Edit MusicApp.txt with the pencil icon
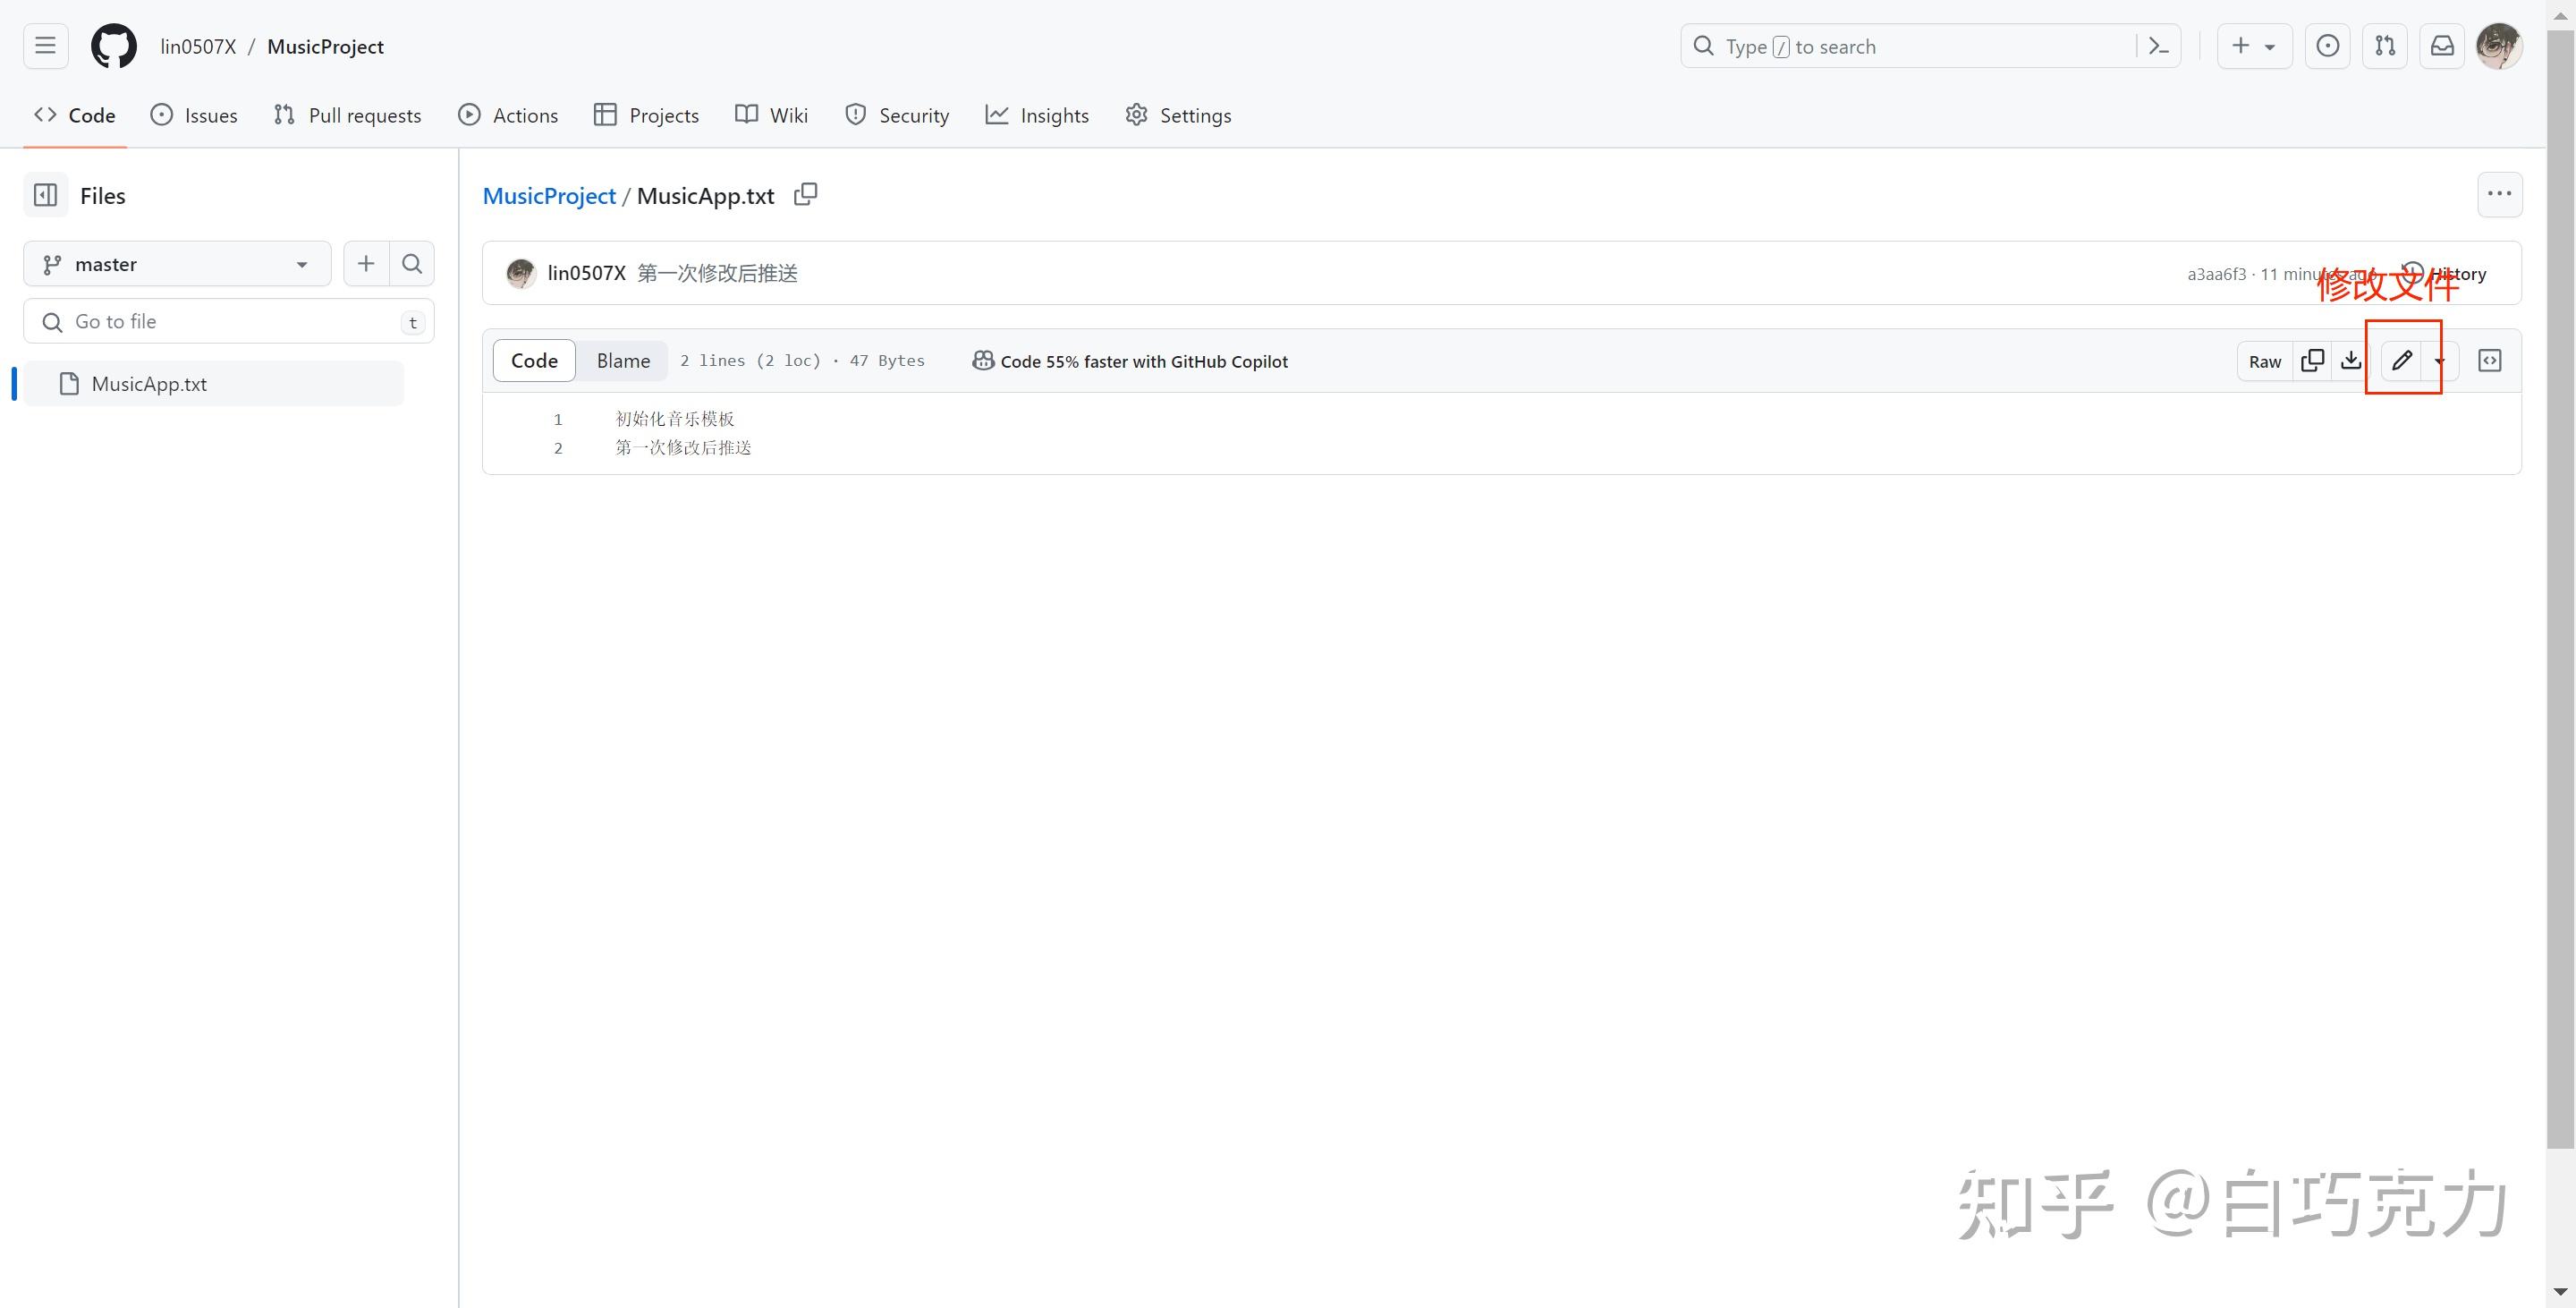The height and width of the screenshot is (1308, 2576). click(x=2401, y=360)
